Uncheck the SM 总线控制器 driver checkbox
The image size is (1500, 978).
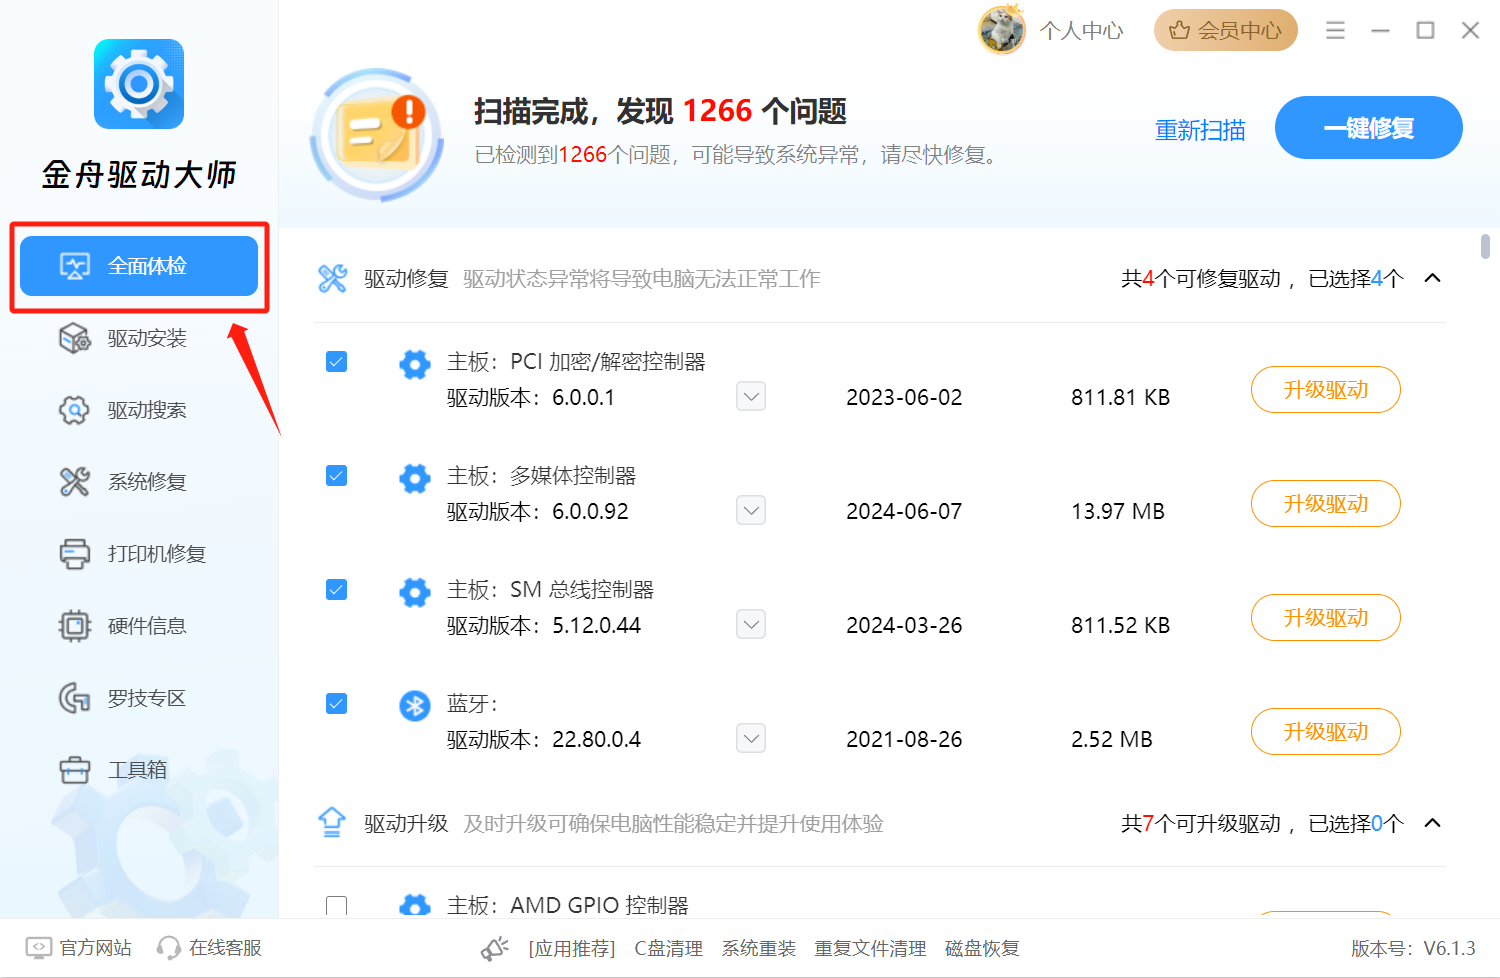coord(337,589)
